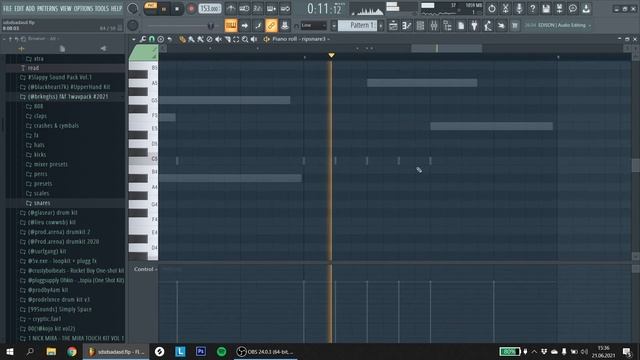
Task: Open the TOOLS menu
Action: click(102, 9)
